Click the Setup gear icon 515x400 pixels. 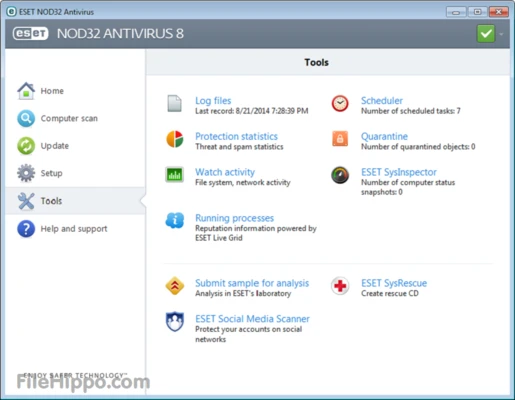pyautogui.click(x=26, y=173)
